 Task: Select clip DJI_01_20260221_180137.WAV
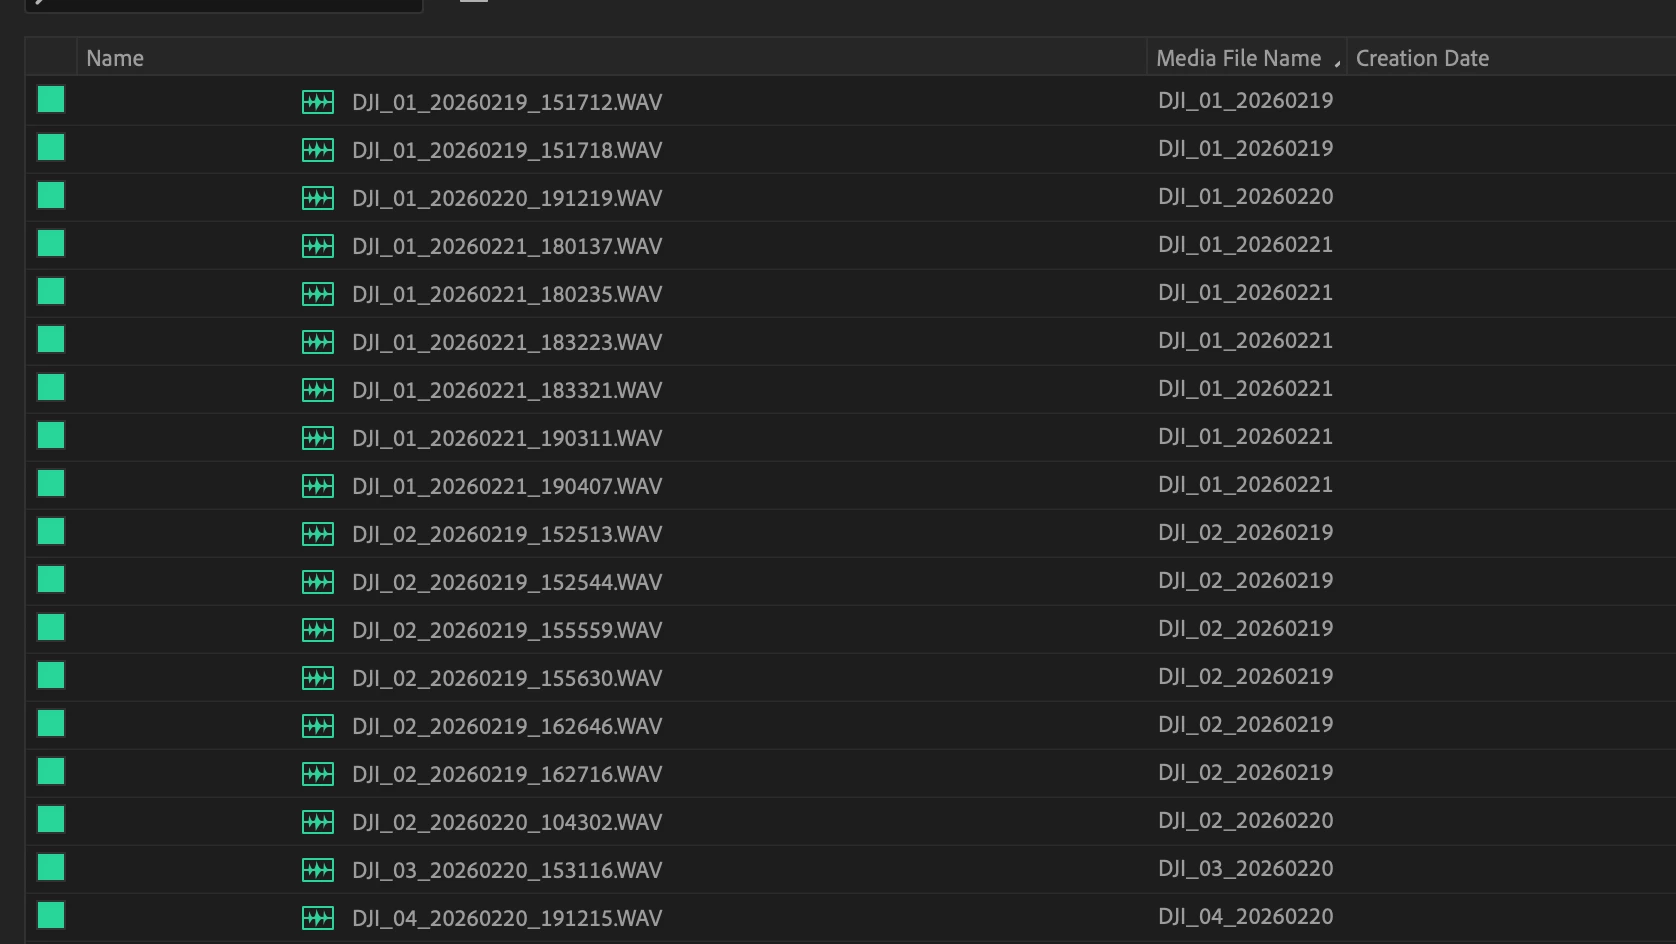click(507, 246)
